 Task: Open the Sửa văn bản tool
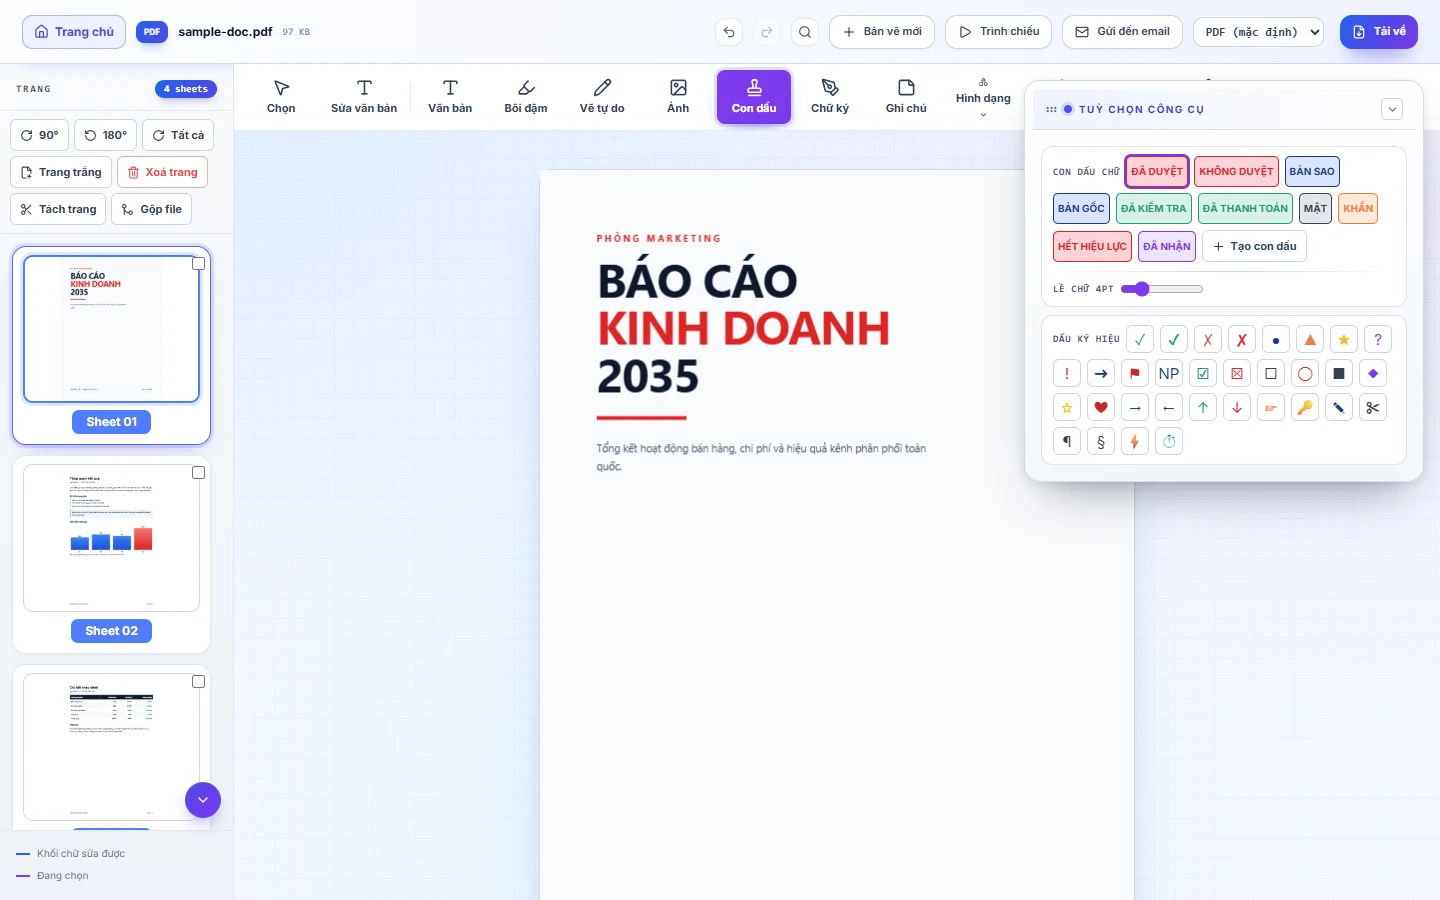click(364, 97)
